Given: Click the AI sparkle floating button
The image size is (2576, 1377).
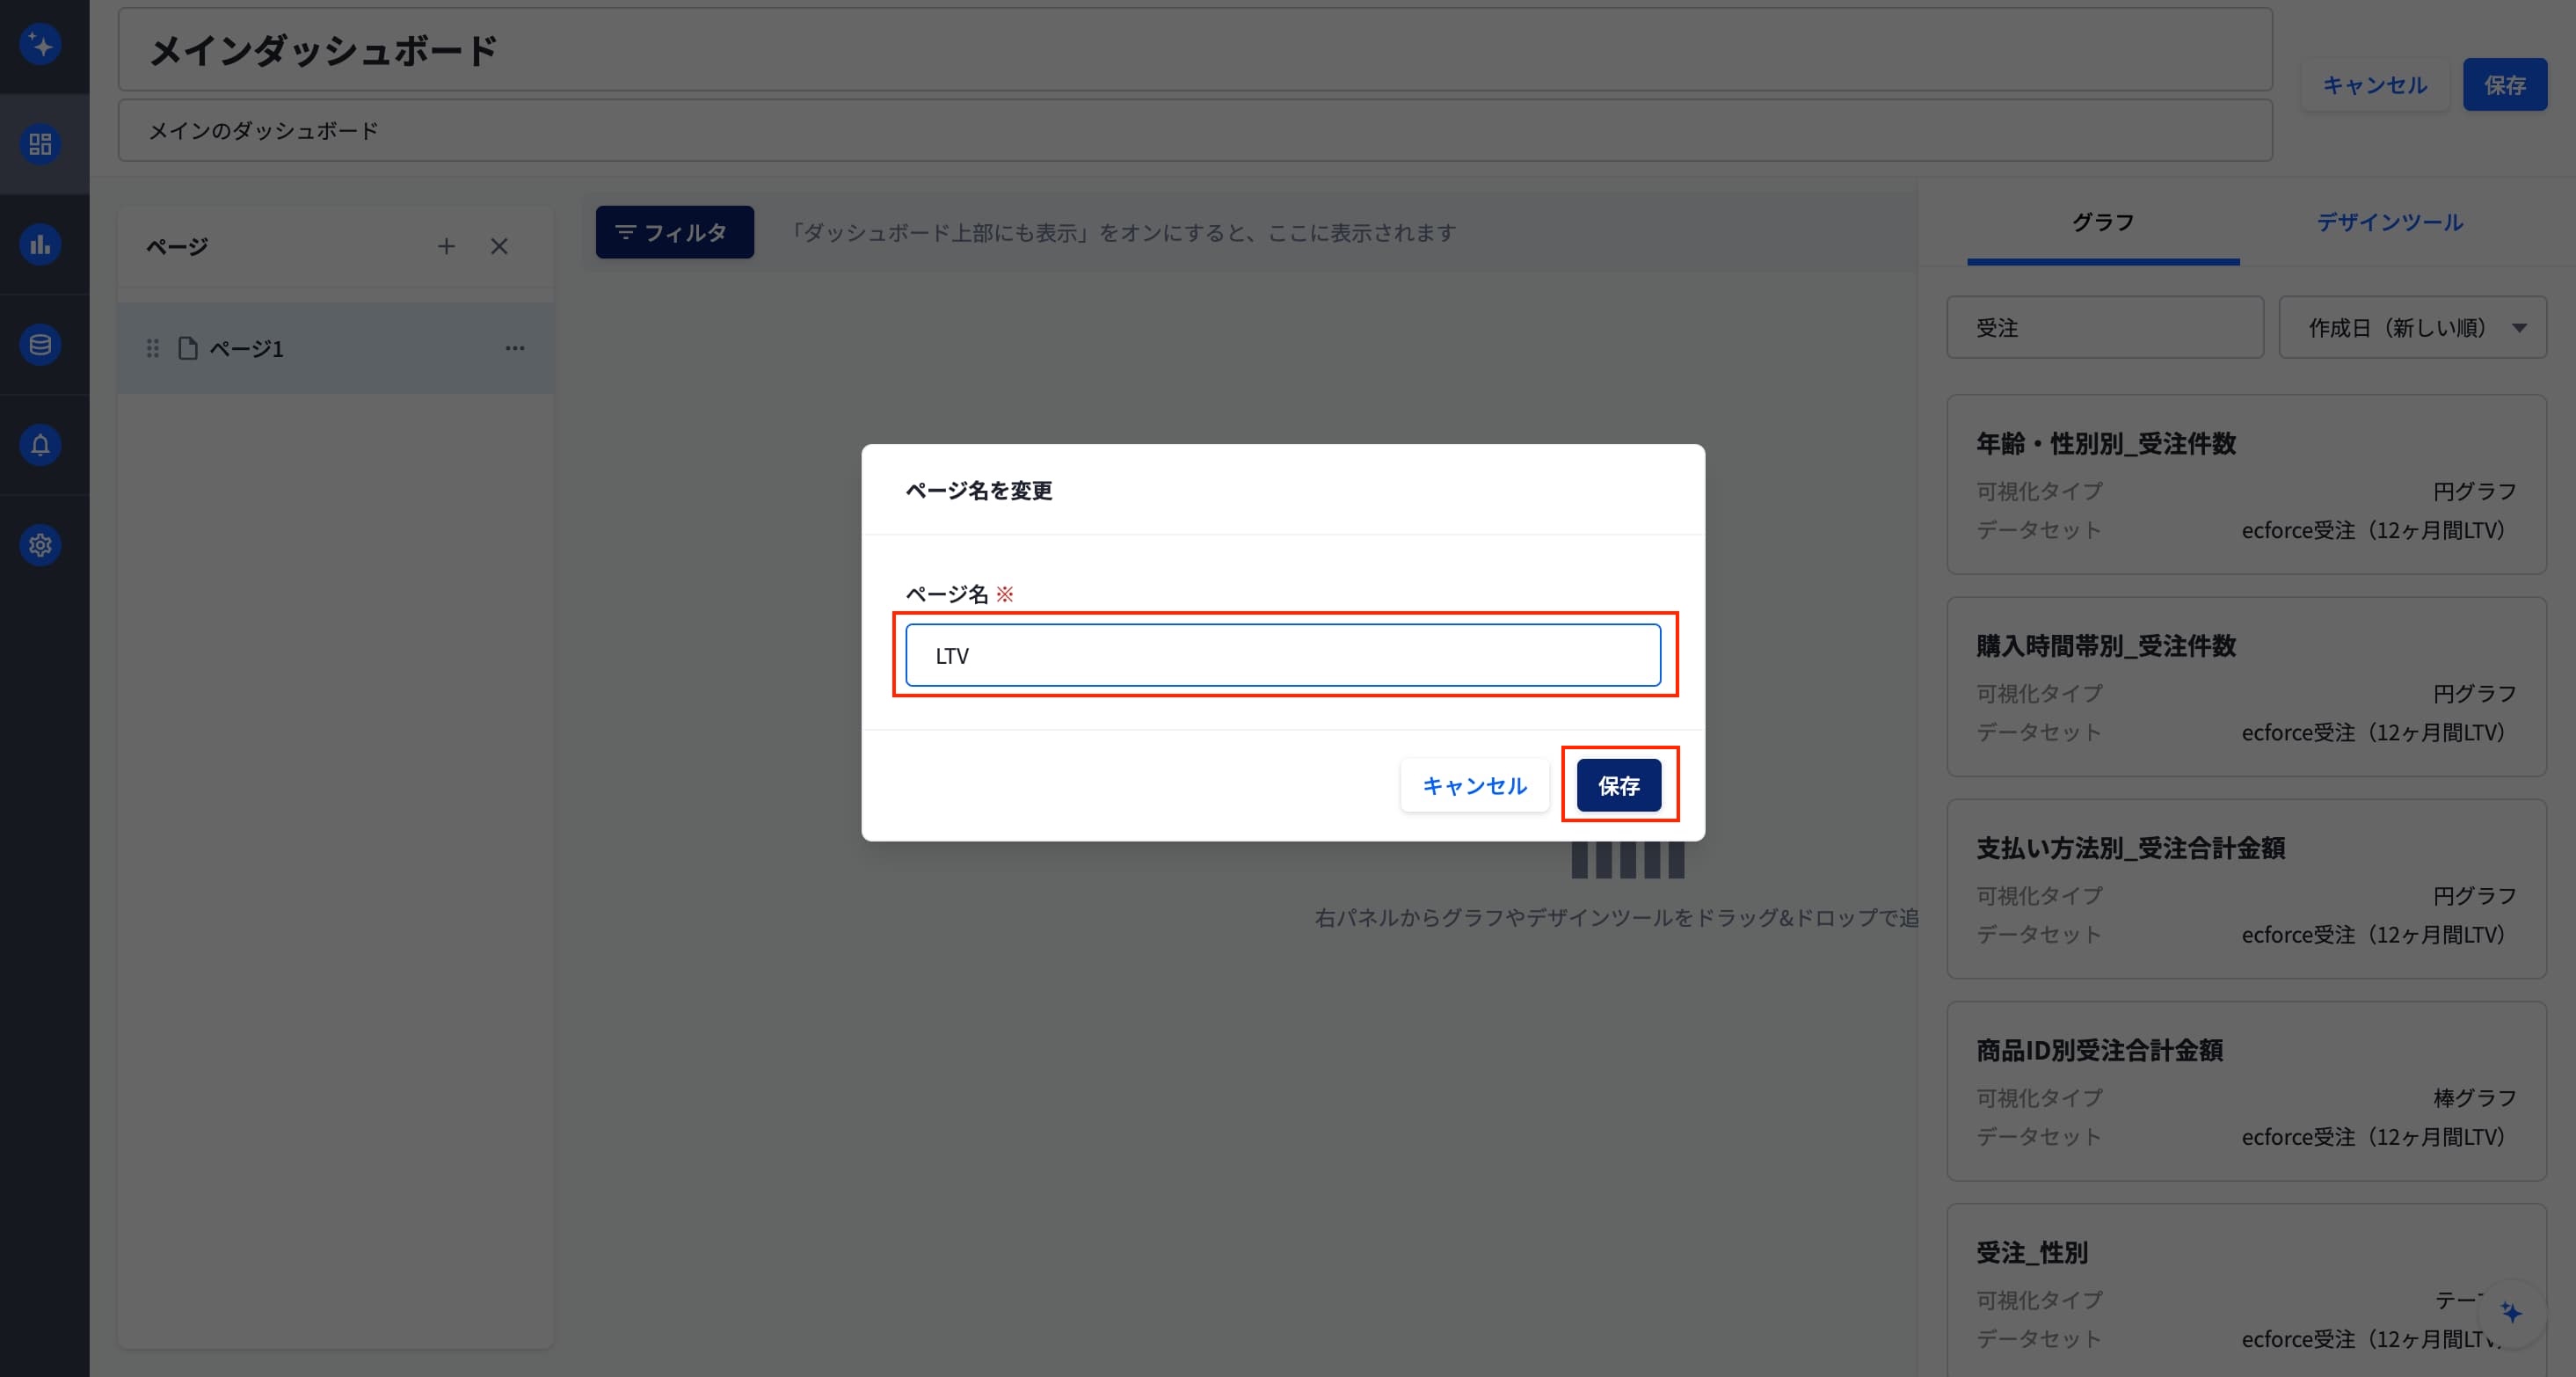Looking at the screenshot, I should coord(2511,1313).
